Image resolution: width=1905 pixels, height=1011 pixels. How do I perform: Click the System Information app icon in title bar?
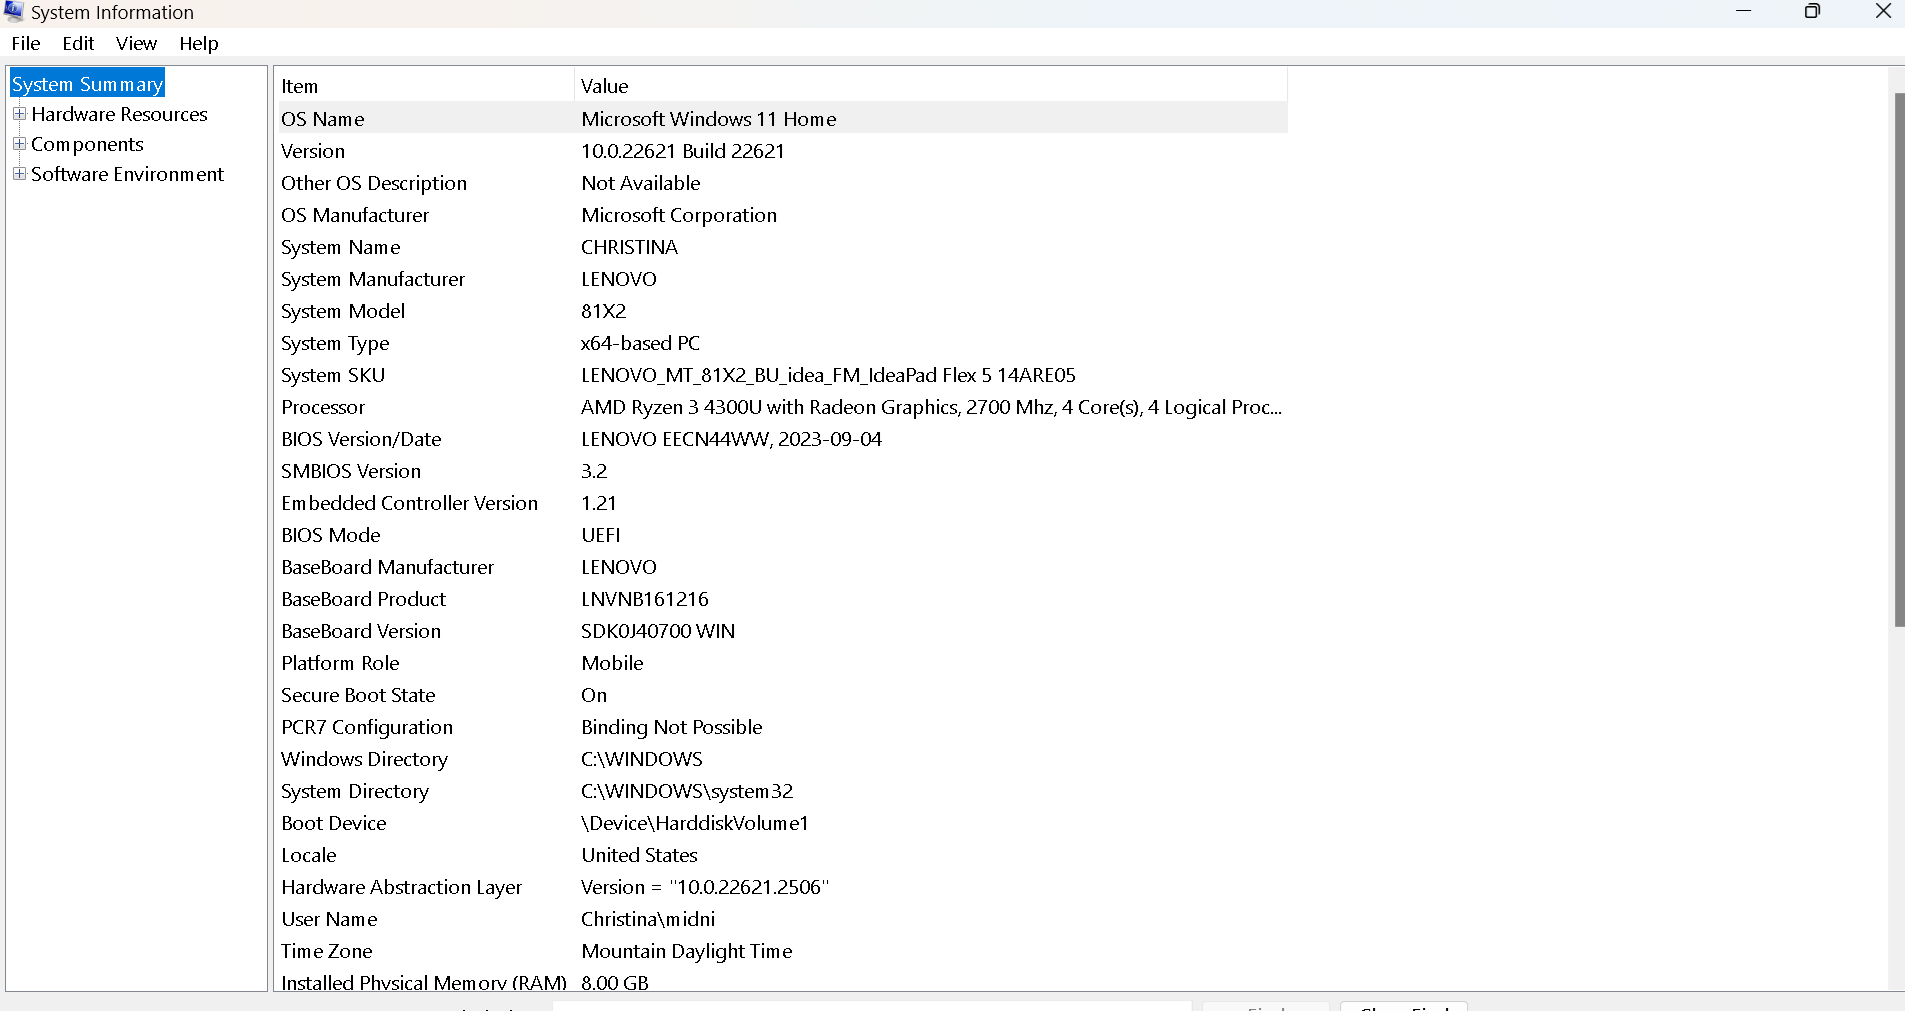[x=14, y=11]
